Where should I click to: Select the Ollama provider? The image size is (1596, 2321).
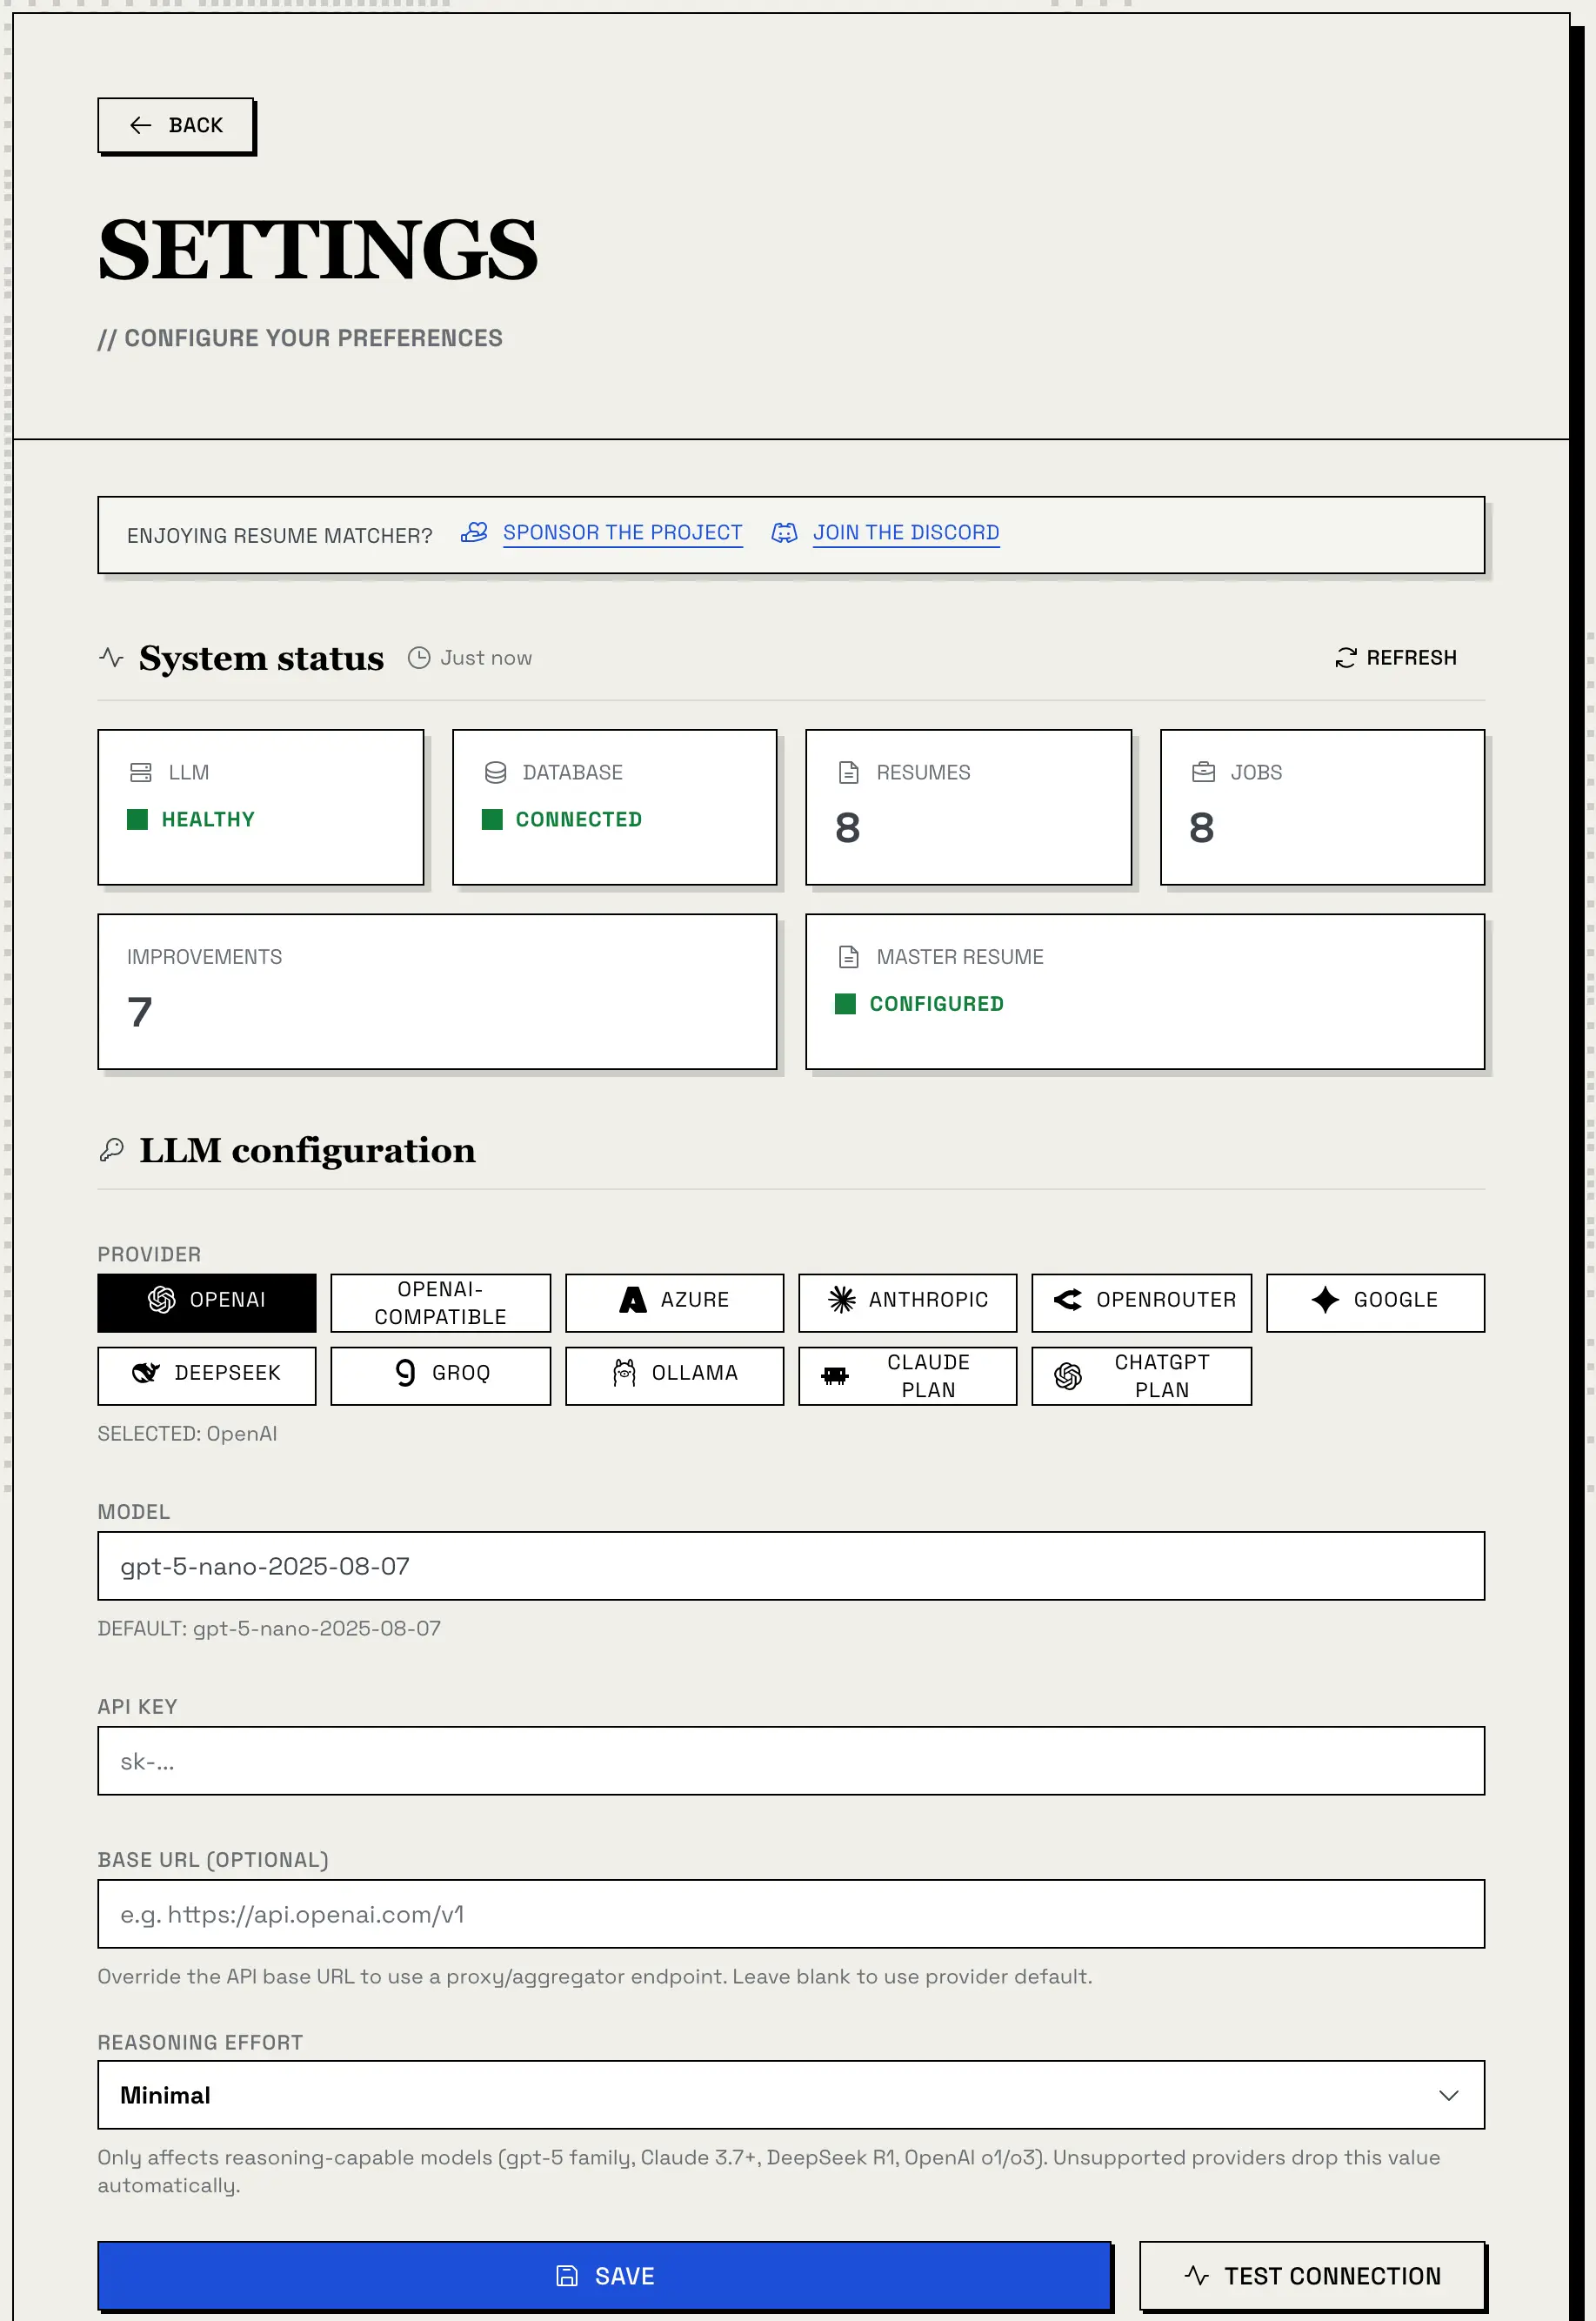tap(675, 1376)
